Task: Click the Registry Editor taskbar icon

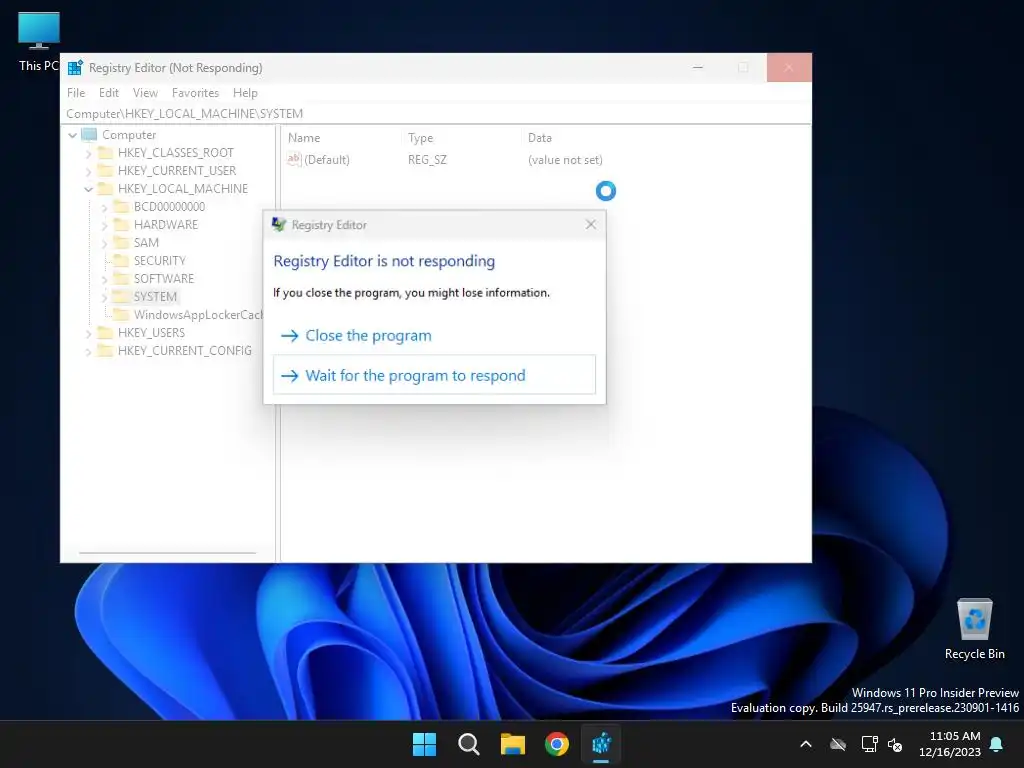Action: point(601,744)
